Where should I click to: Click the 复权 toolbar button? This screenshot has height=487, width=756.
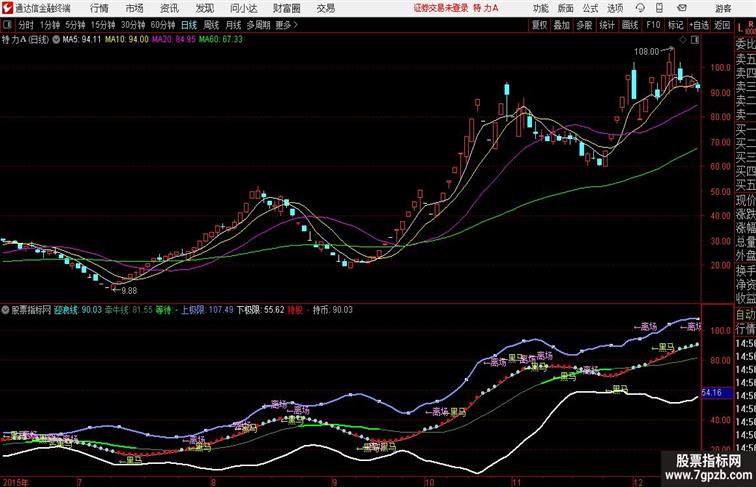point(539,25)
